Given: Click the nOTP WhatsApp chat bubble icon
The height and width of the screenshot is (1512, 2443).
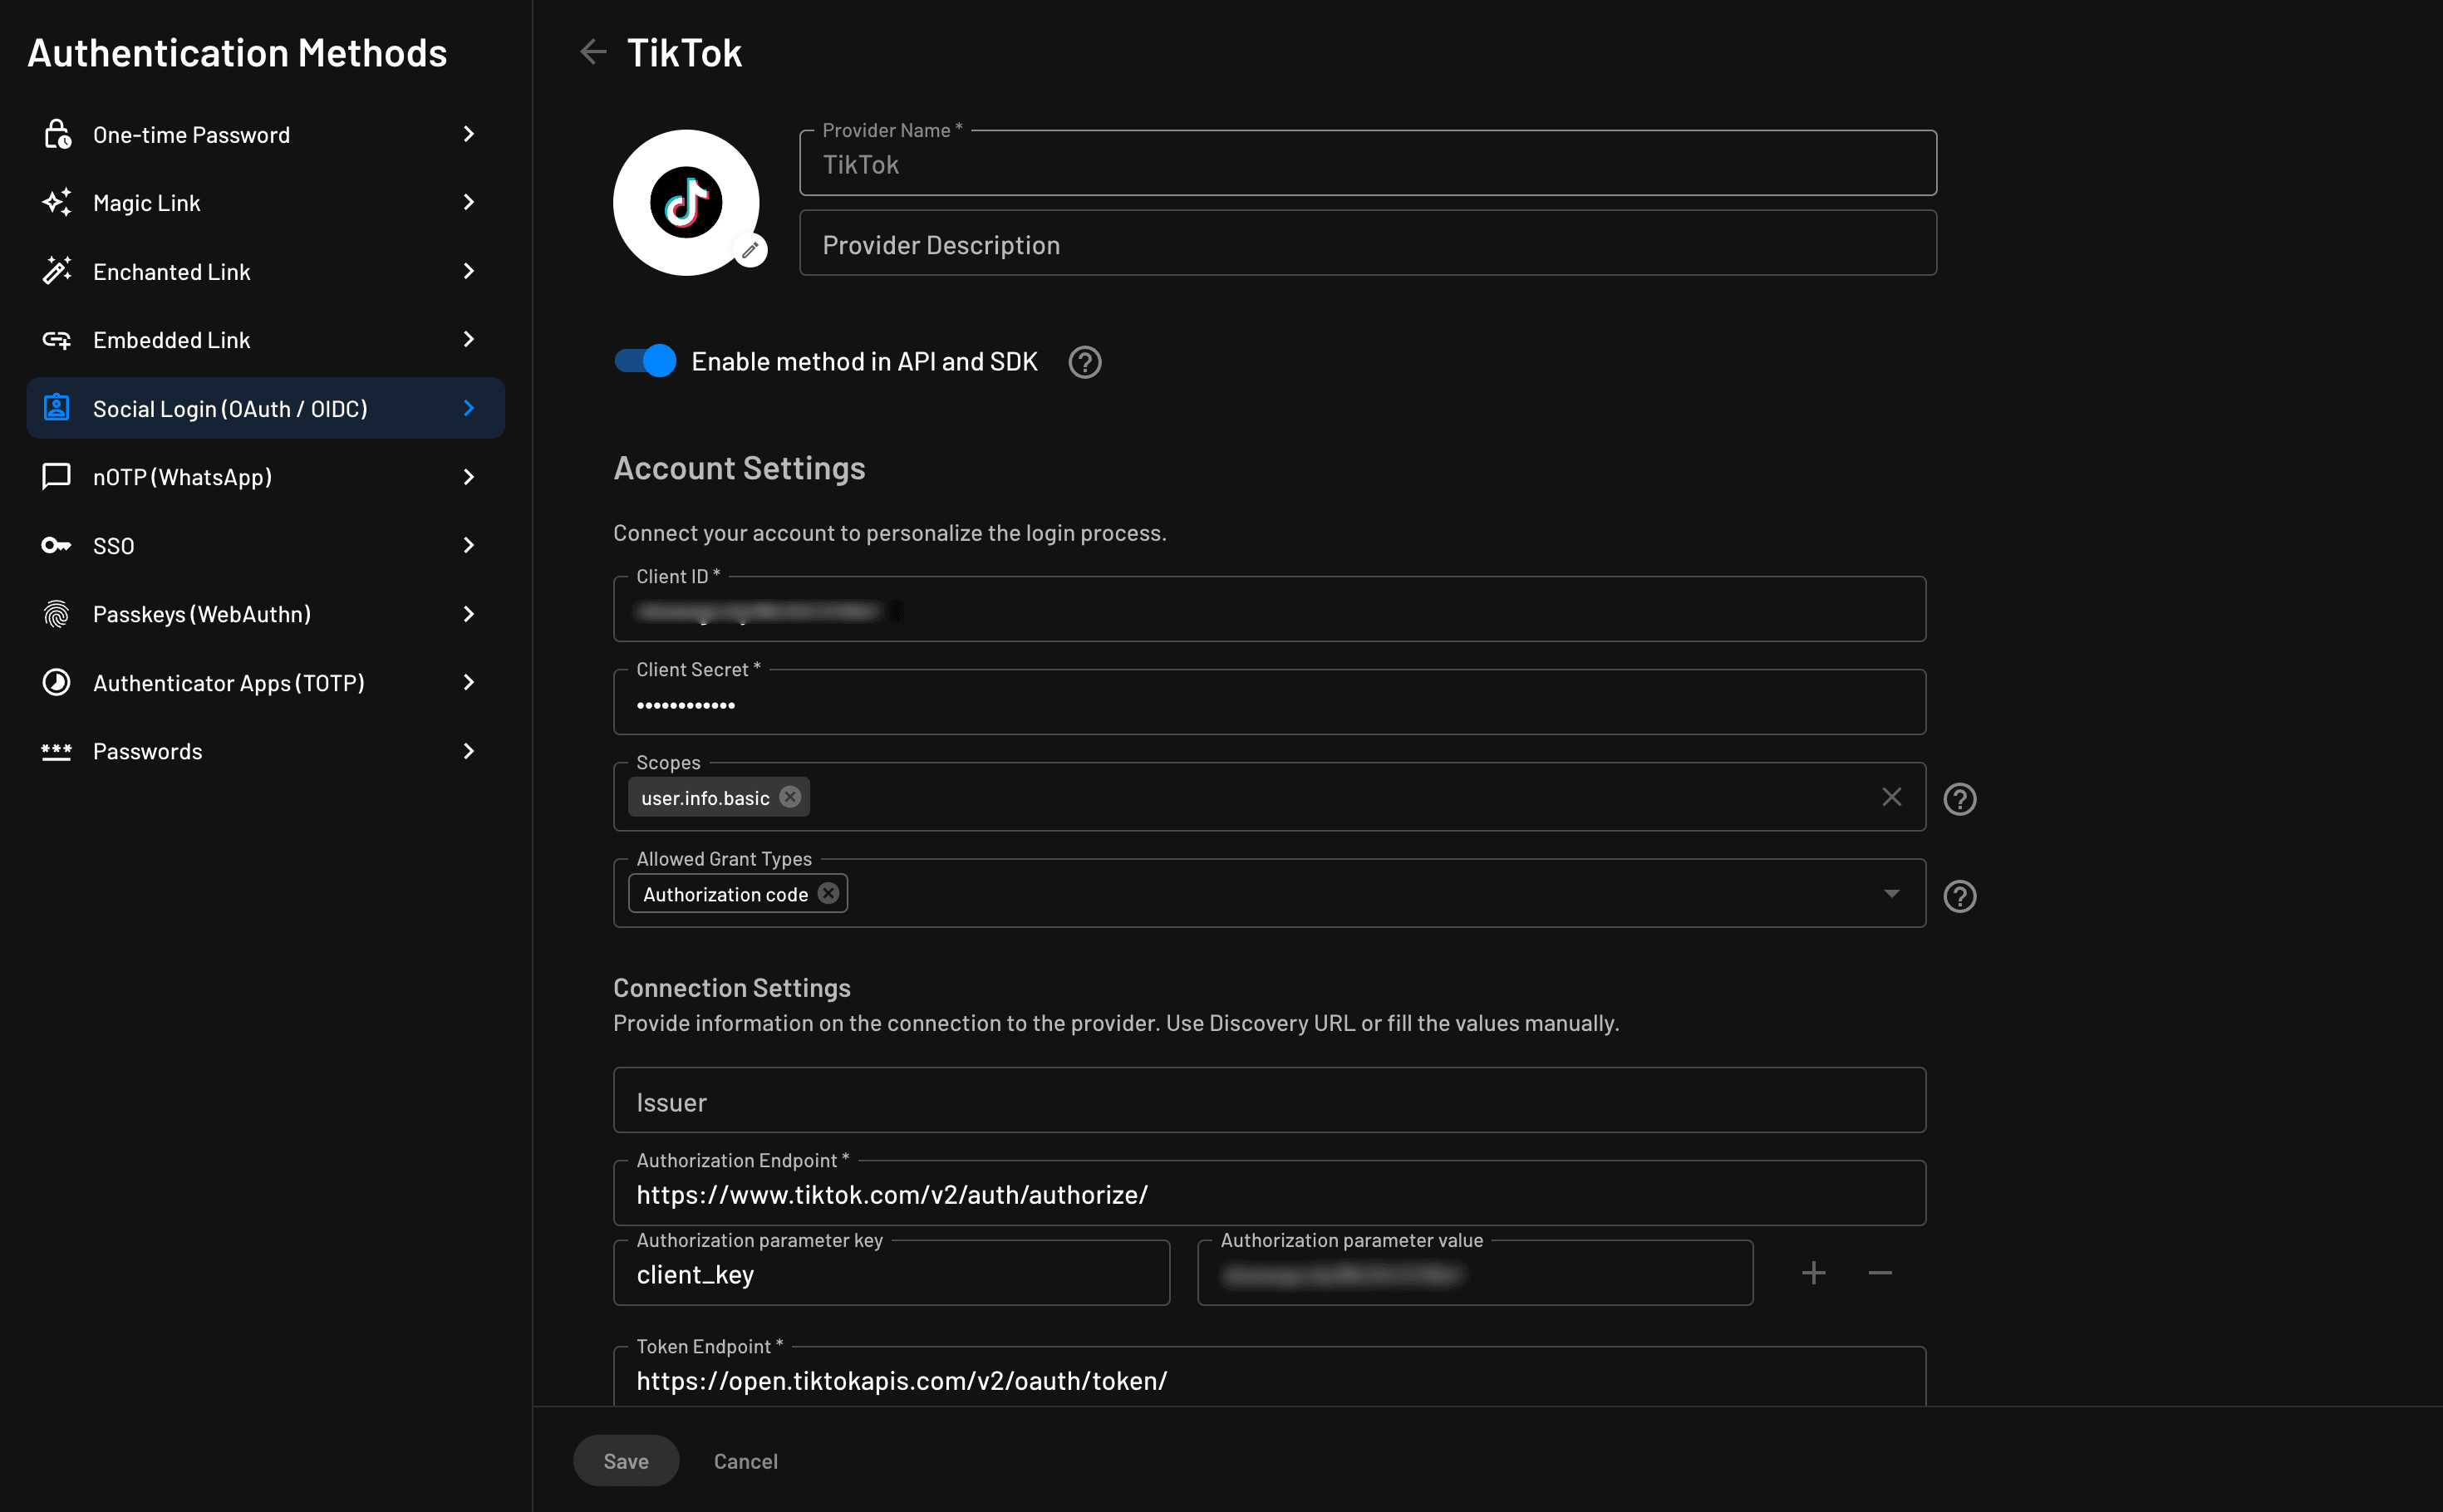Looking at the screenshot, I should pyautogui.click(x=57, y=477).
